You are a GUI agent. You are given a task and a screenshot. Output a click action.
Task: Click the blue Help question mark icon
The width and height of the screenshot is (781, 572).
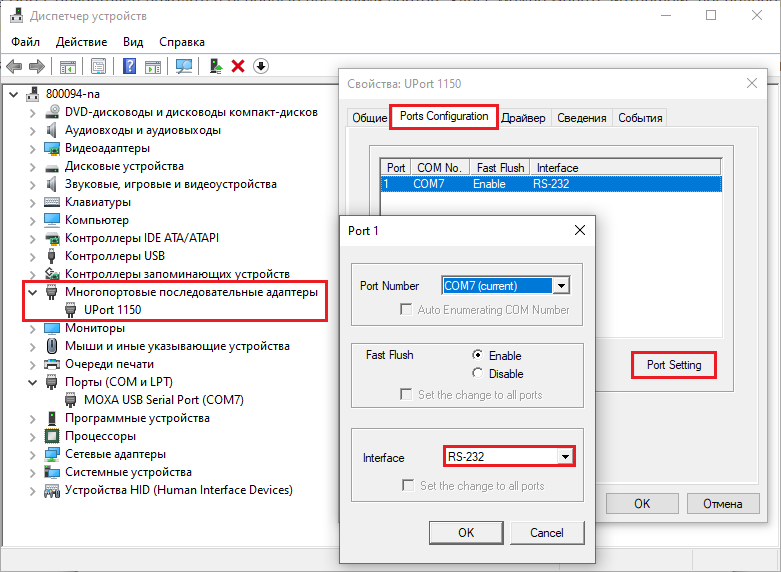pos(129,66)
